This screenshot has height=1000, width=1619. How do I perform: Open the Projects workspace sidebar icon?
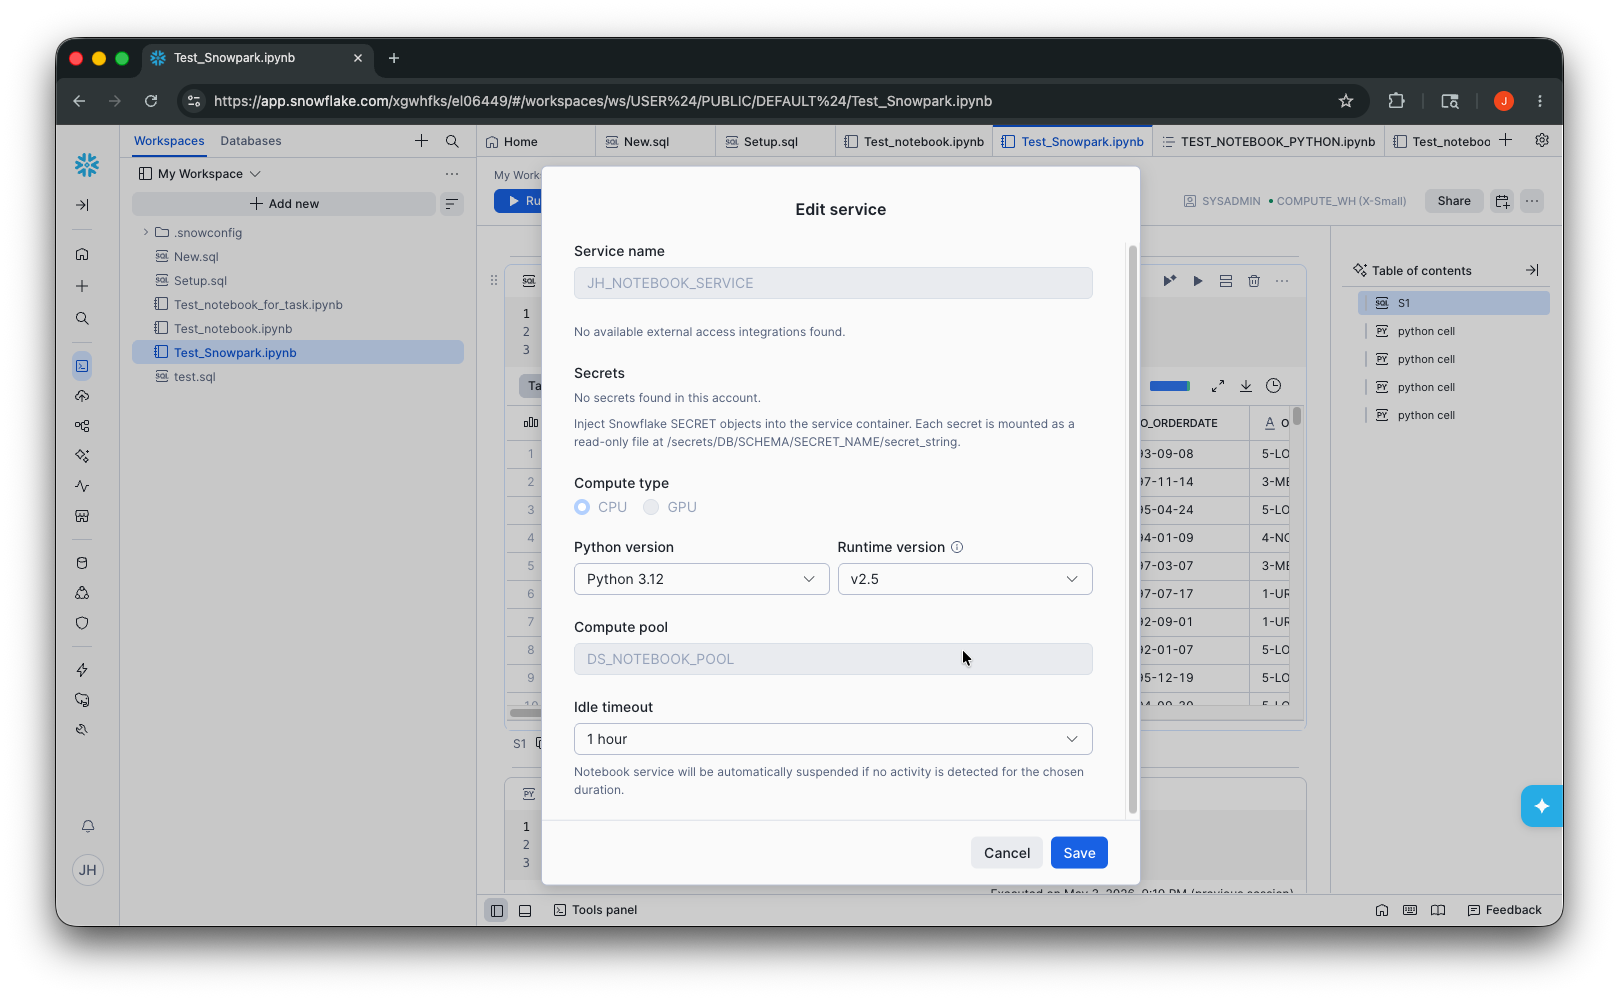point(82,366)
